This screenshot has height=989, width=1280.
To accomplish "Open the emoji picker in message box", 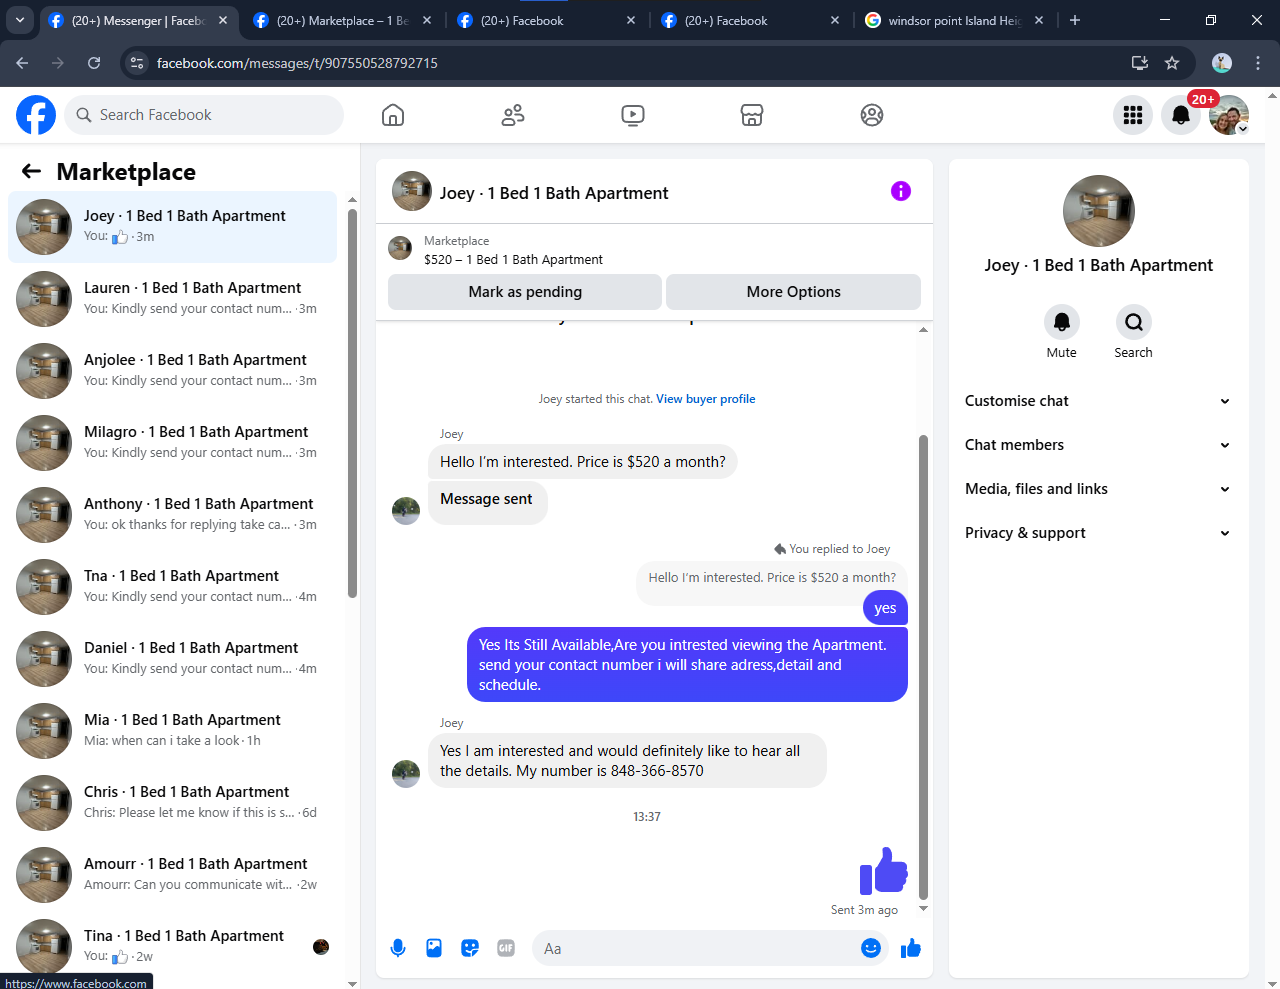I will click(x=871, y=948).
